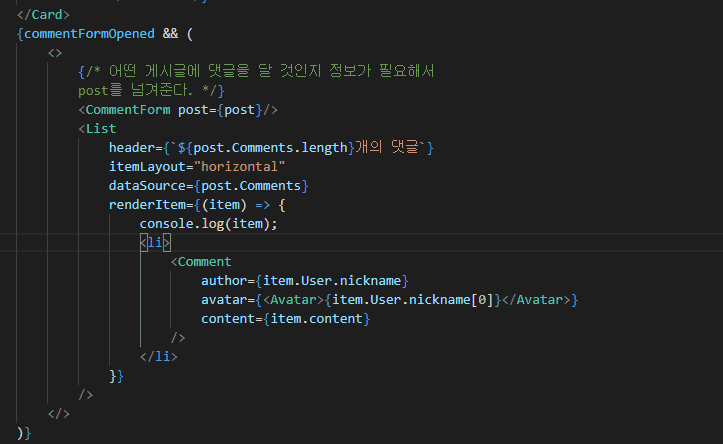The width and height of the screenshot is (723, 444).
Task: Click the commentFormOpened variable
Action: (x=89, y=34)
